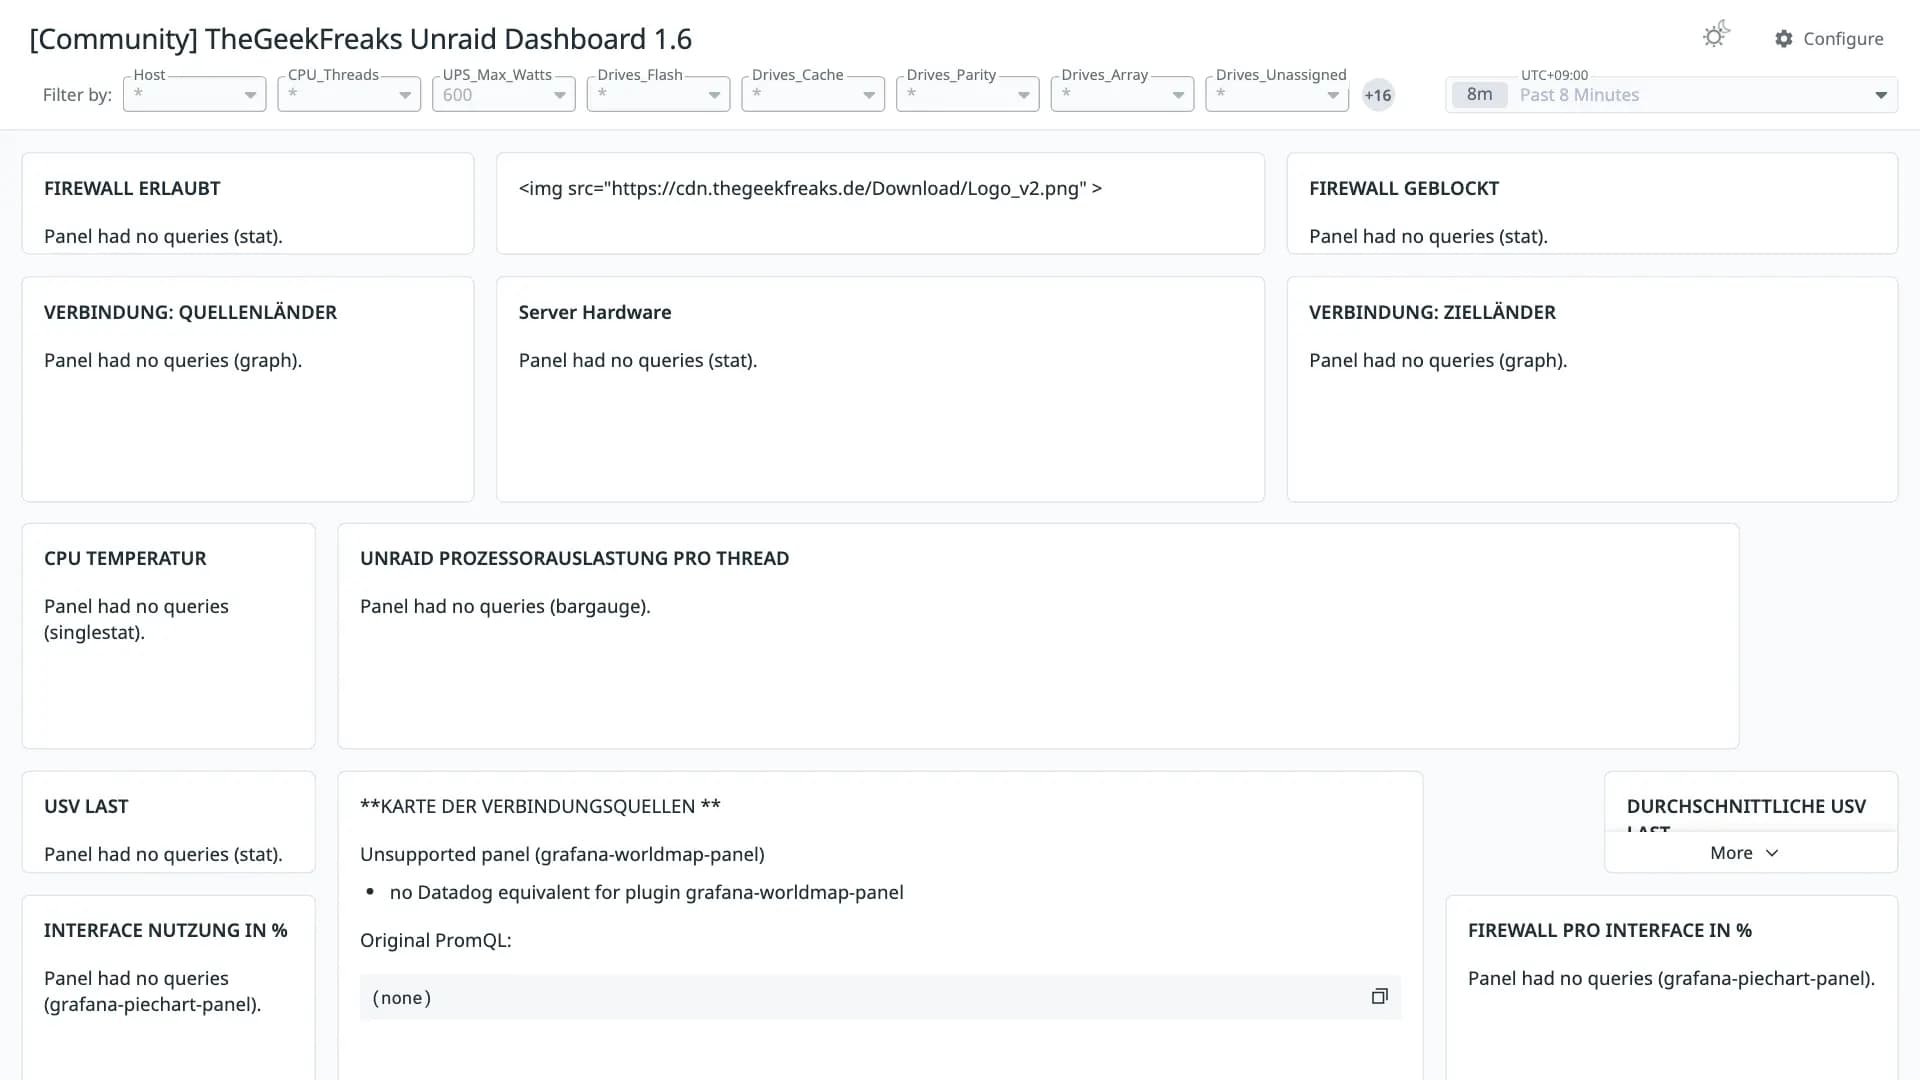Open the Drives_Array filter dropdown
The width and height of the screenshot is (1920, 1080).
click(1122, 94)
